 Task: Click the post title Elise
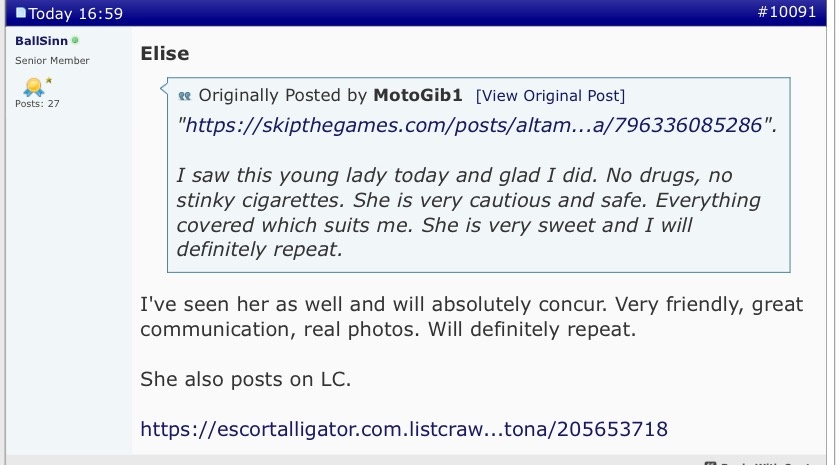165,54
